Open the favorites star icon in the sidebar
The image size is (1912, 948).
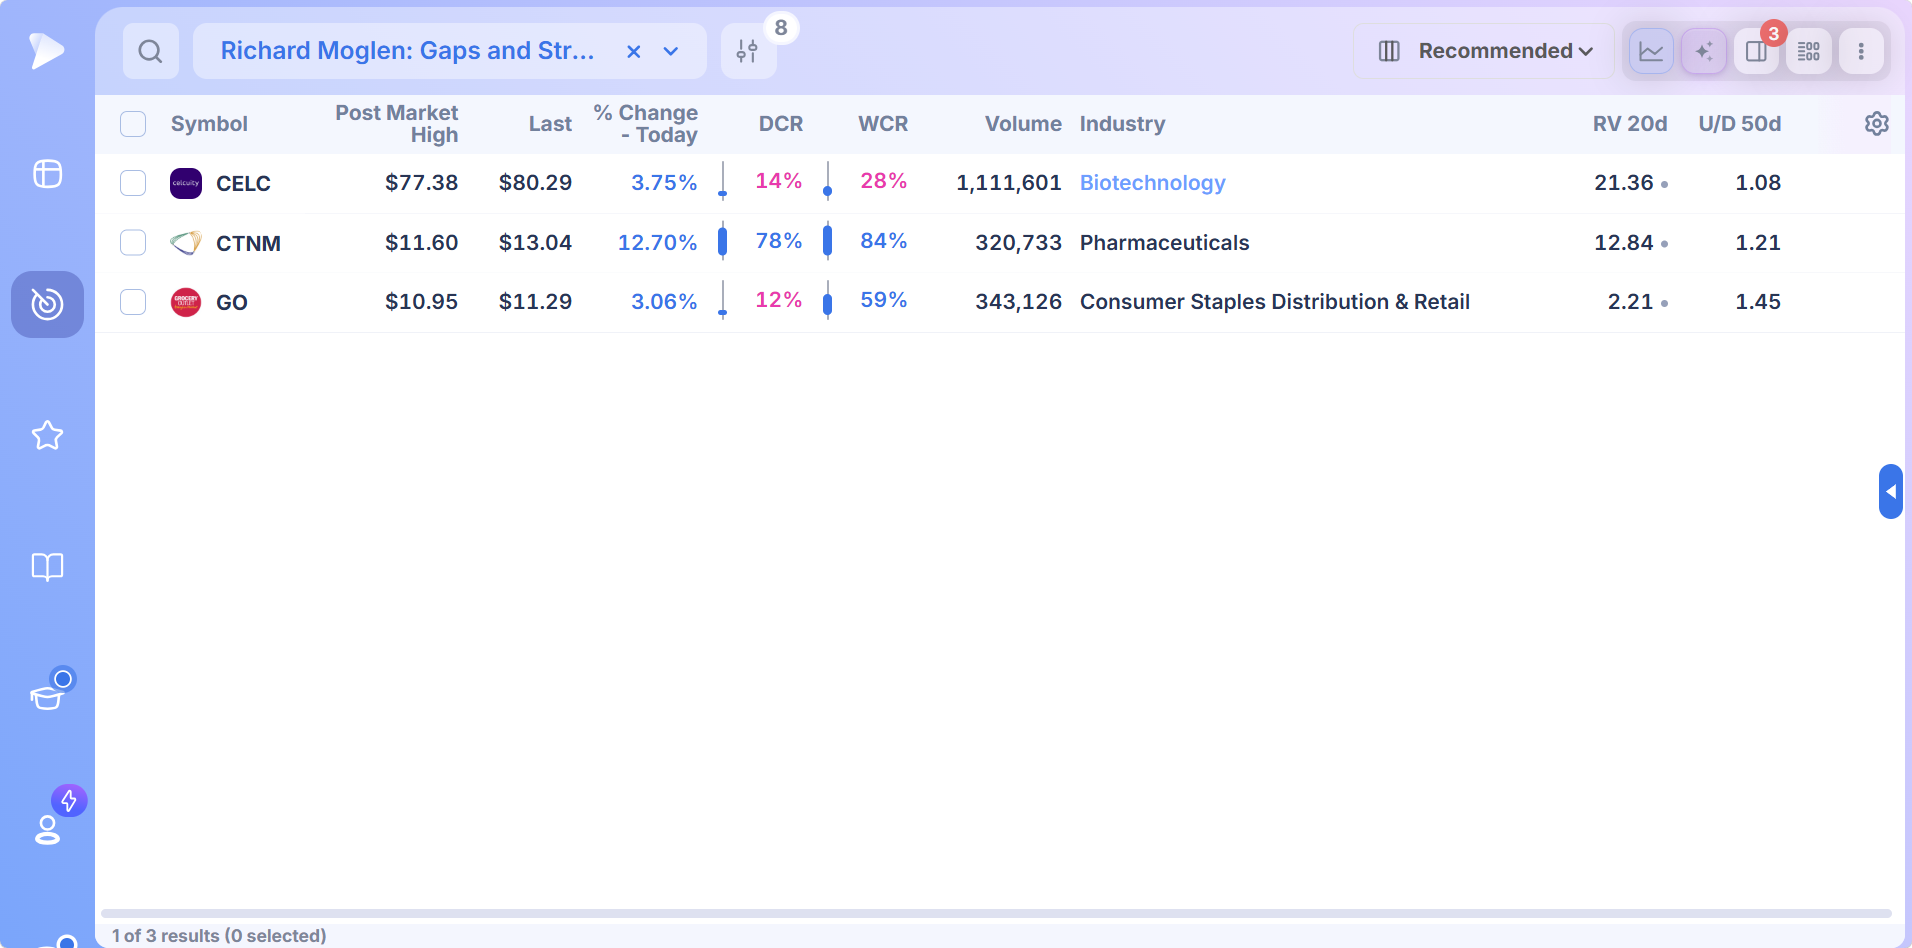[x=47, y=435]
